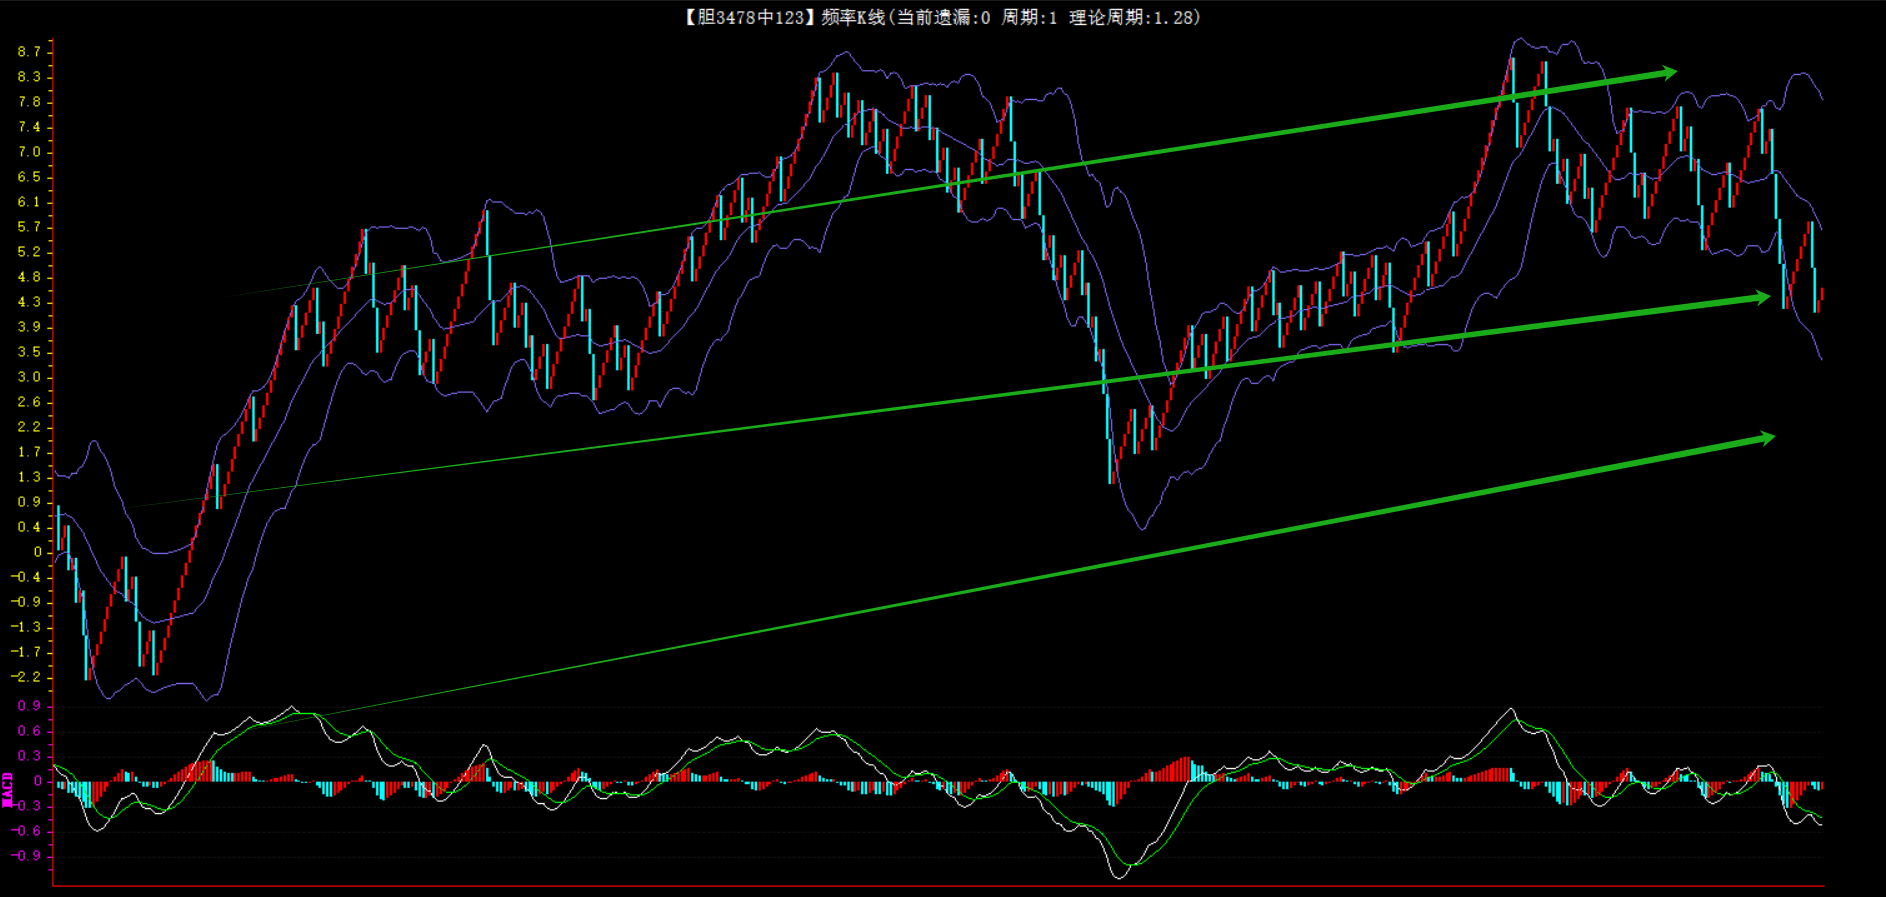
Task: Click the magenta MACD indicator label
Action: click(8, 789)
